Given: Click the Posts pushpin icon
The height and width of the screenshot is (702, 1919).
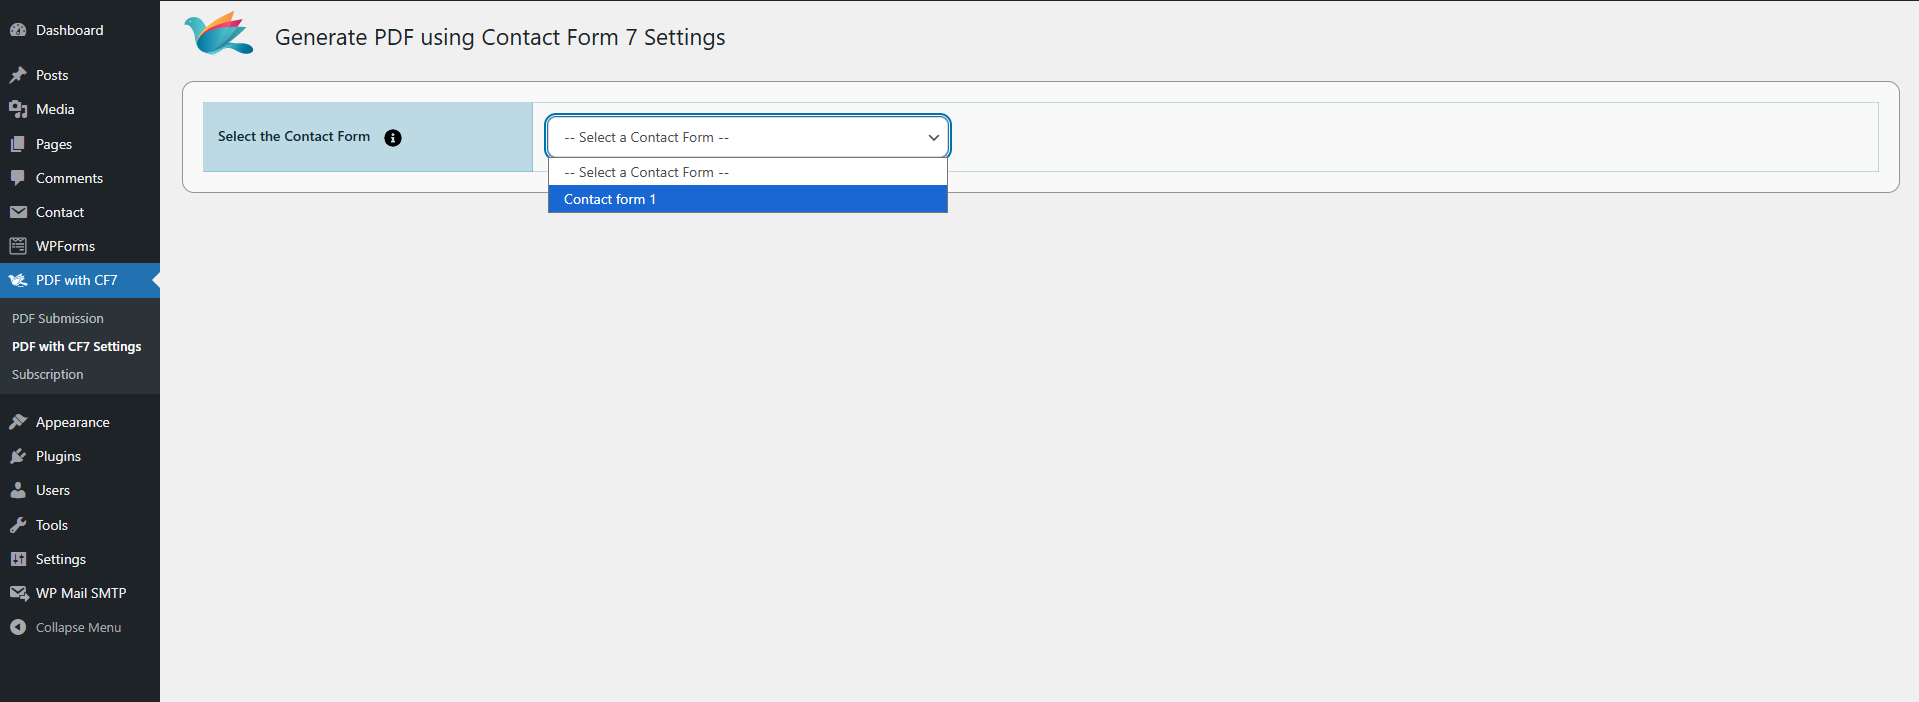Looking at the screenshot, I should point(18,75).
